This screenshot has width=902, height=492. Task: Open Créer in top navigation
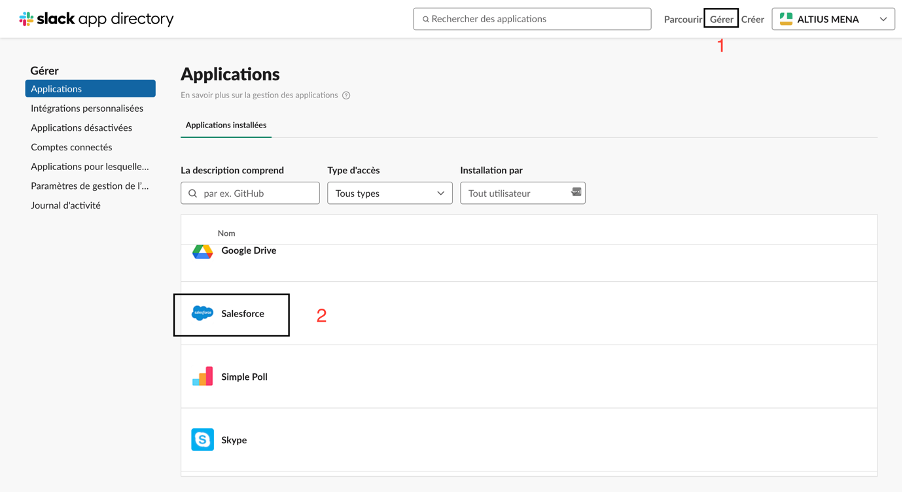pyautogui.click(x=752, y=20)
